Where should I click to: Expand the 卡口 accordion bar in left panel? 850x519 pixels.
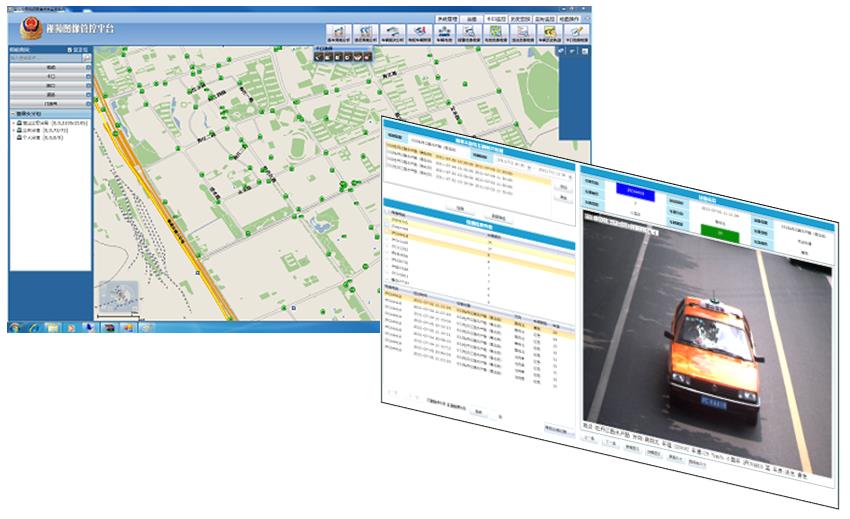50,76
